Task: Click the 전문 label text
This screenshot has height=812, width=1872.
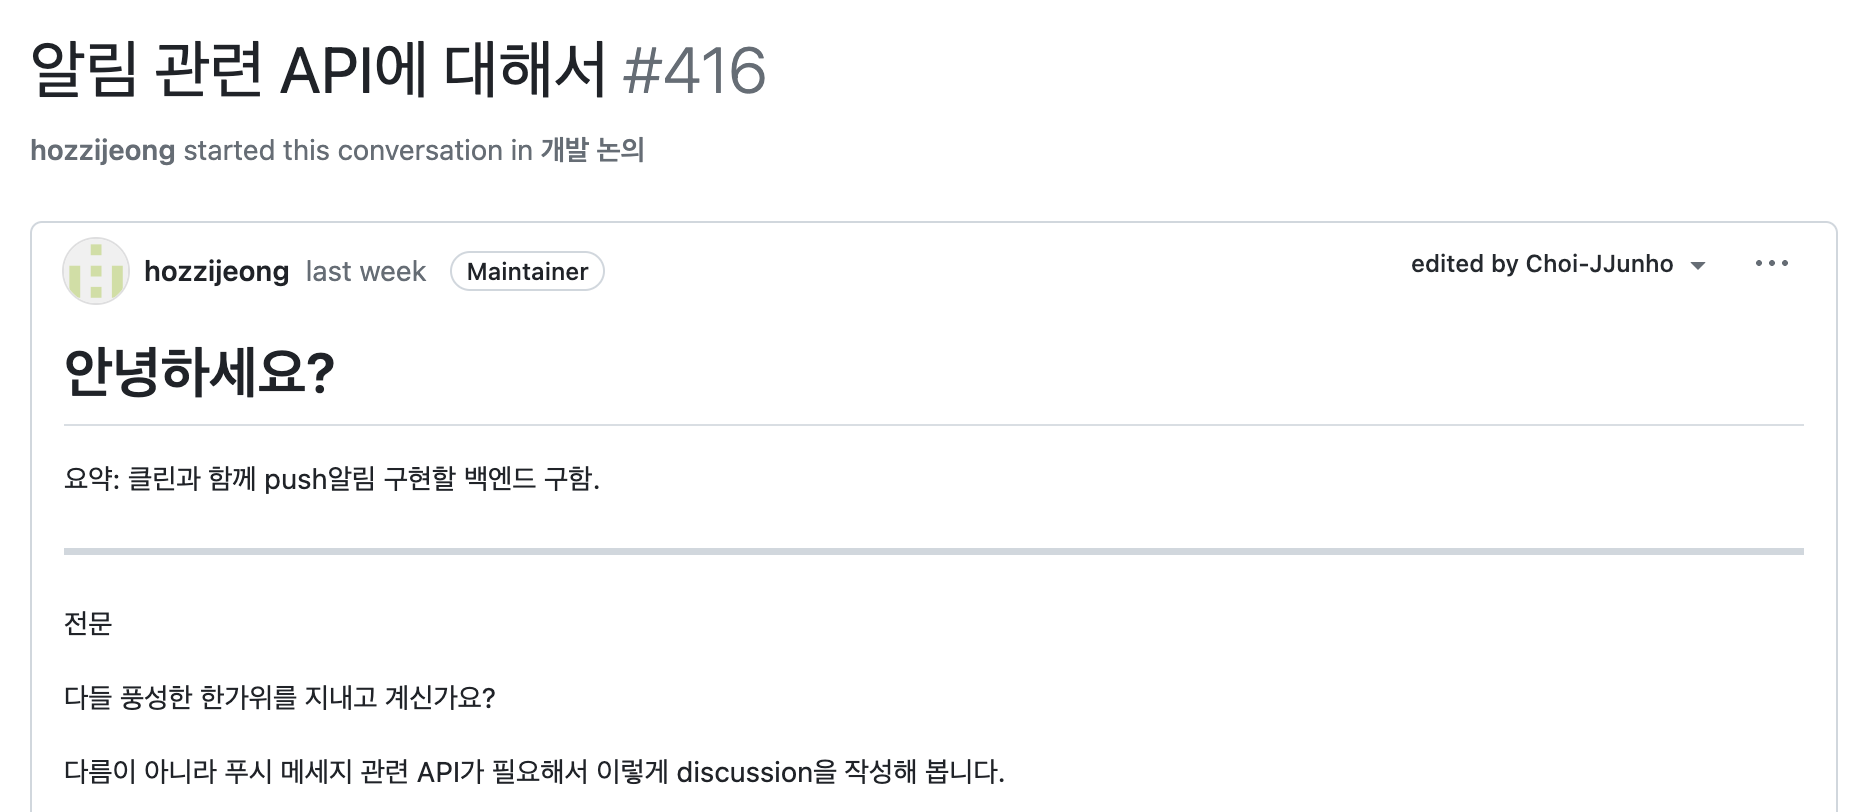Action: click(x=88, y=623)
